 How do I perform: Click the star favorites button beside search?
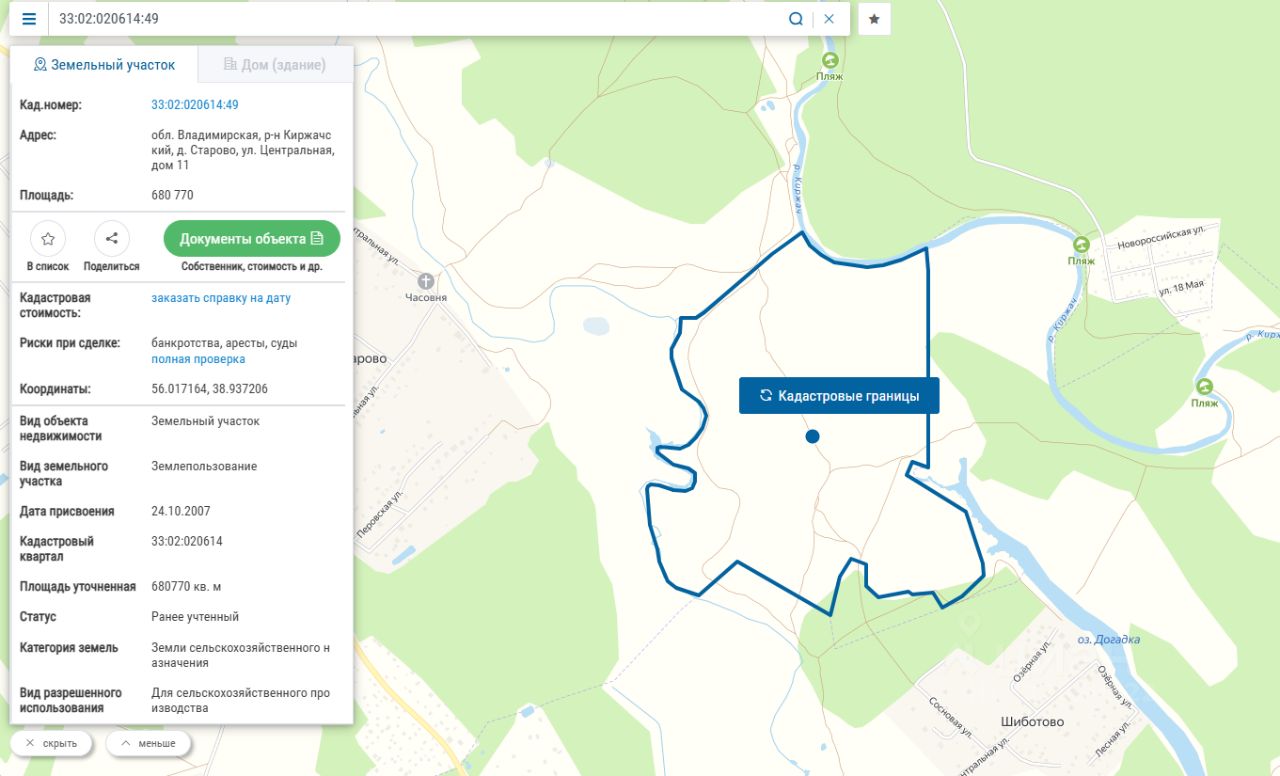[x=874, y=19]
